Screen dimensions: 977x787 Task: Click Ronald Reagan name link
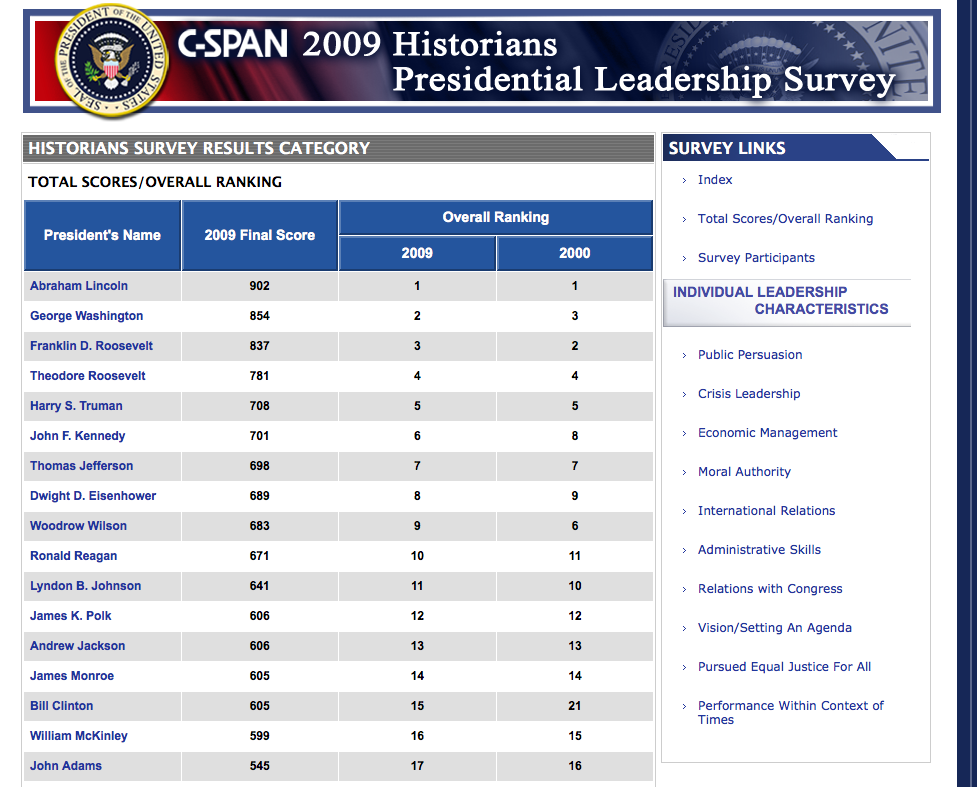[74, 556]
